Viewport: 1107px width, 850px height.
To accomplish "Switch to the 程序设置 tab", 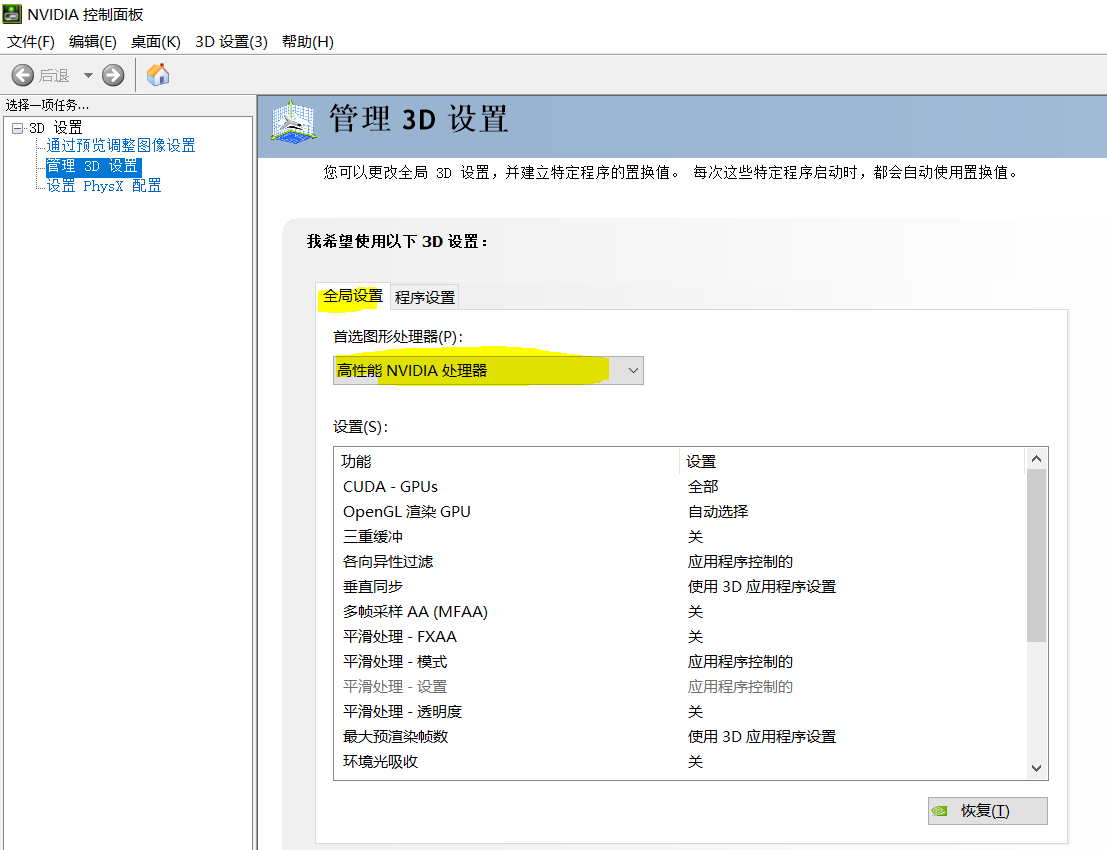I will (x=425, y=298).
